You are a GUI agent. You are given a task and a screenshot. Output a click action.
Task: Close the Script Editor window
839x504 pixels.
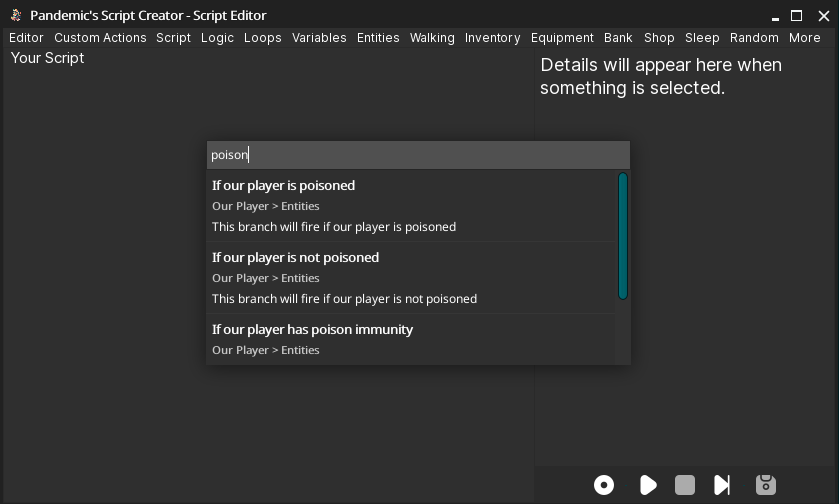[823, 16]
